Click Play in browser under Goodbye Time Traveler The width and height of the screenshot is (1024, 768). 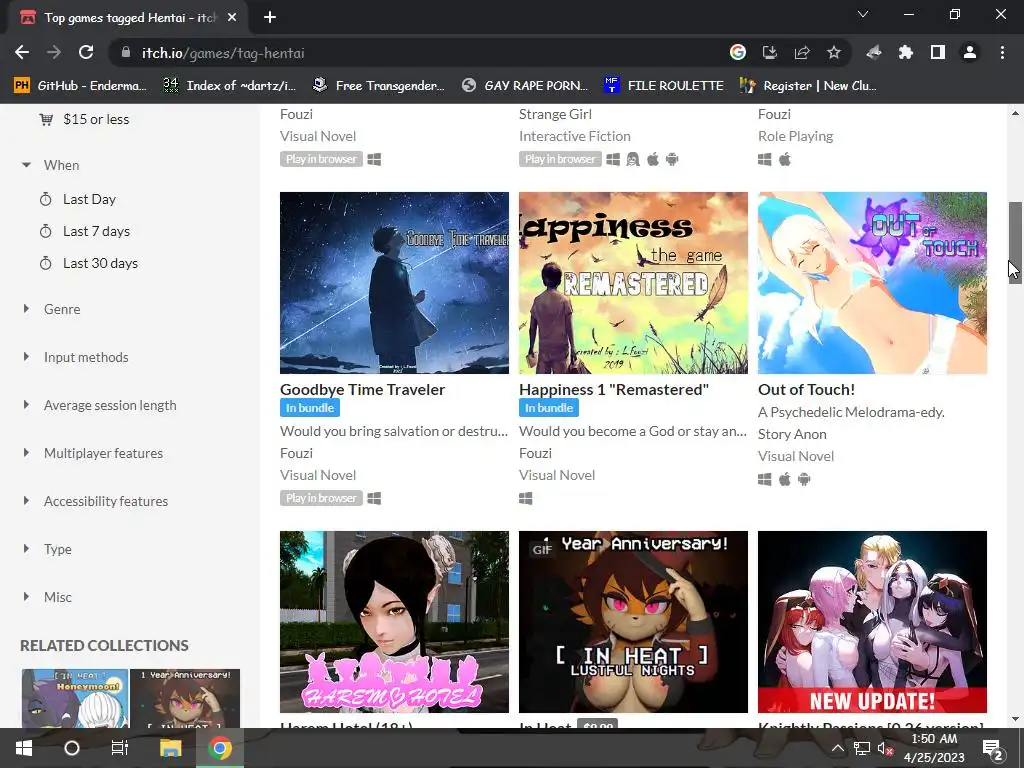point(321,498)
